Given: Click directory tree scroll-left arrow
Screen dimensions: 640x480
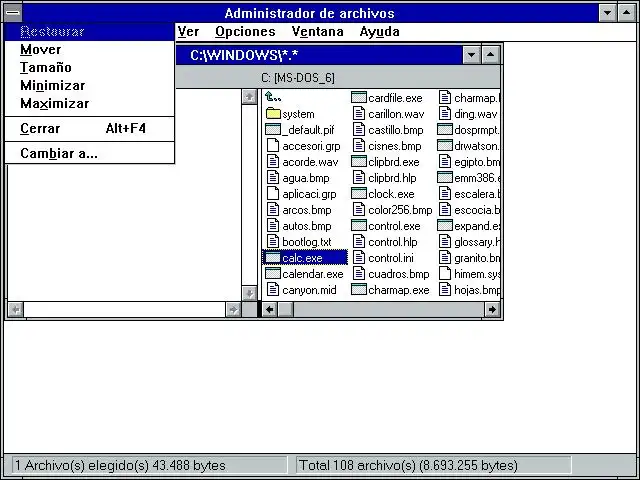Looking at the screenshot, I should pos(16,310).
